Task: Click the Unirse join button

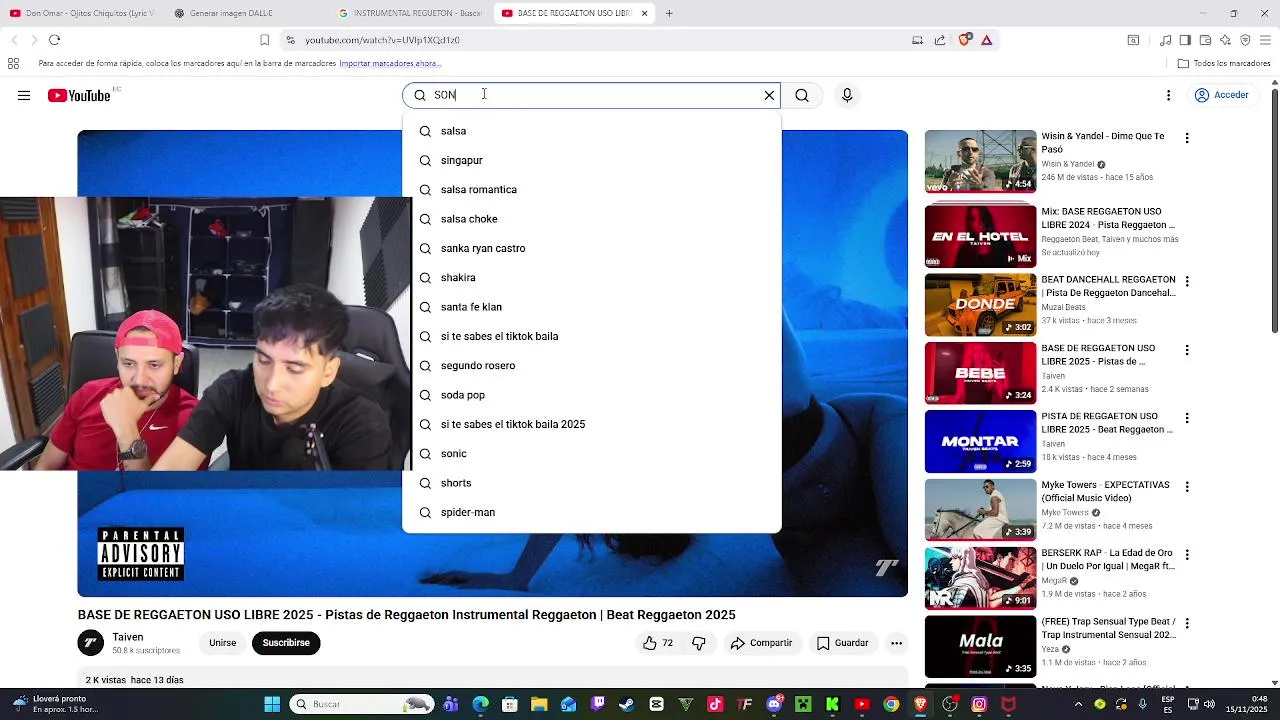Action: pos(223,643)
